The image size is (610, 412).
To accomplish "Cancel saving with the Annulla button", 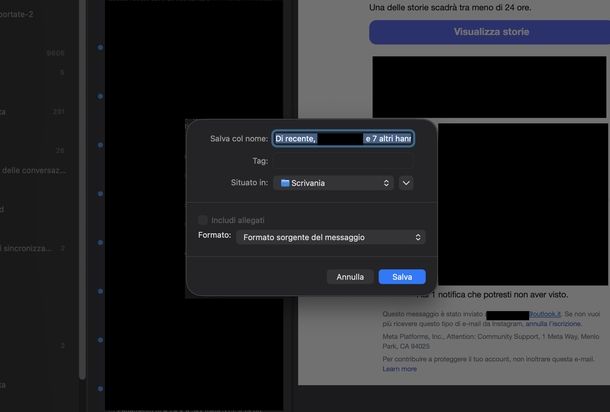I will coord(350,277).
